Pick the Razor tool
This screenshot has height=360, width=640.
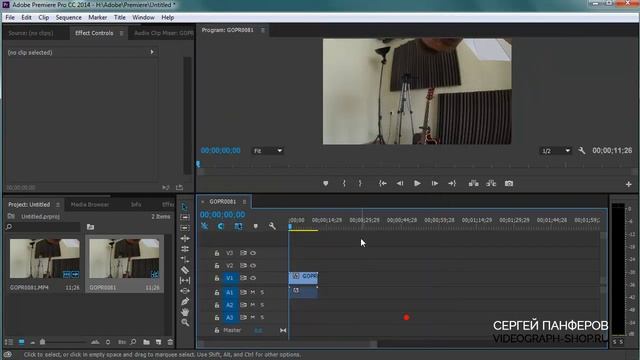(184, 270)
